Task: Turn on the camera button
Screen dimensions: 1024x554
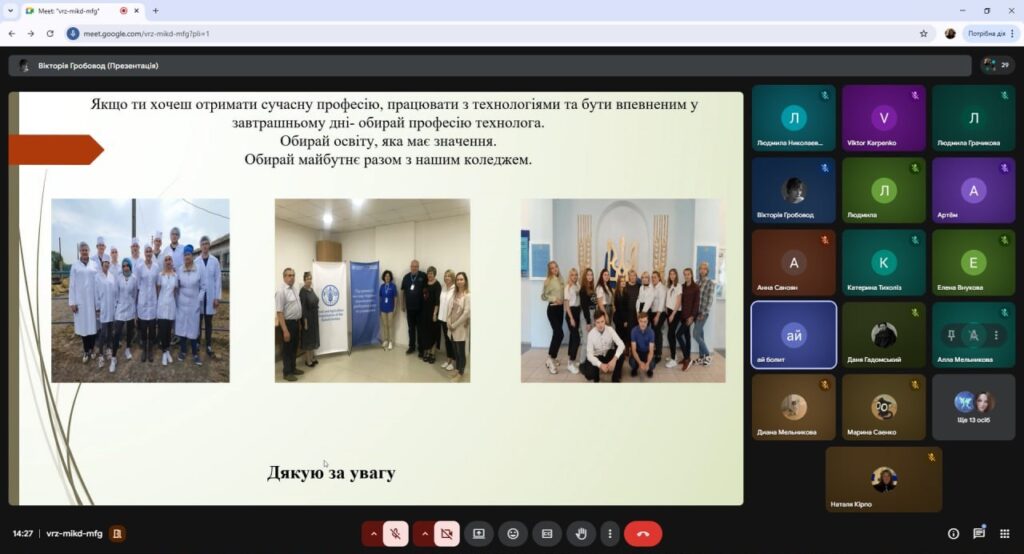Action: coord(446,534)
